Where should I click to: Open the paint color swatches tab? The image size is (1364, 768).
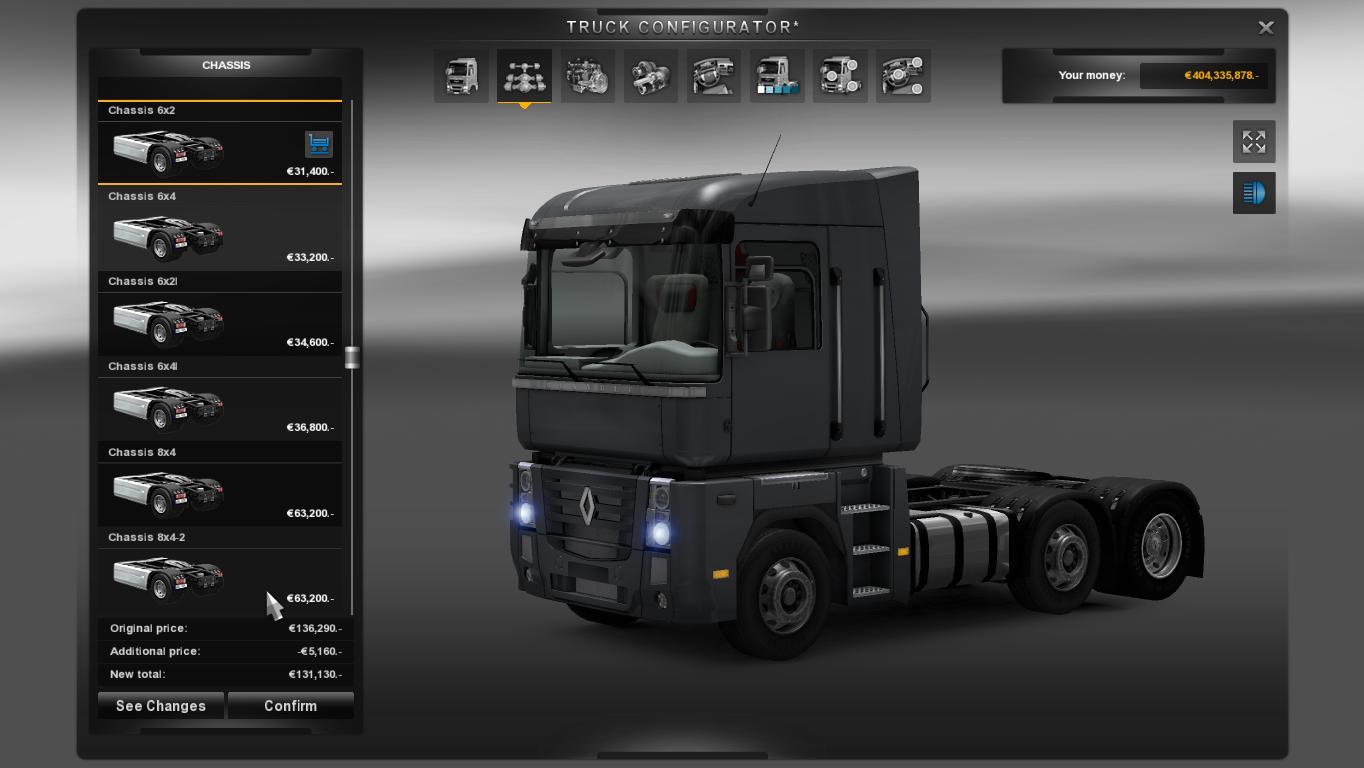click(x=776, y=75)
